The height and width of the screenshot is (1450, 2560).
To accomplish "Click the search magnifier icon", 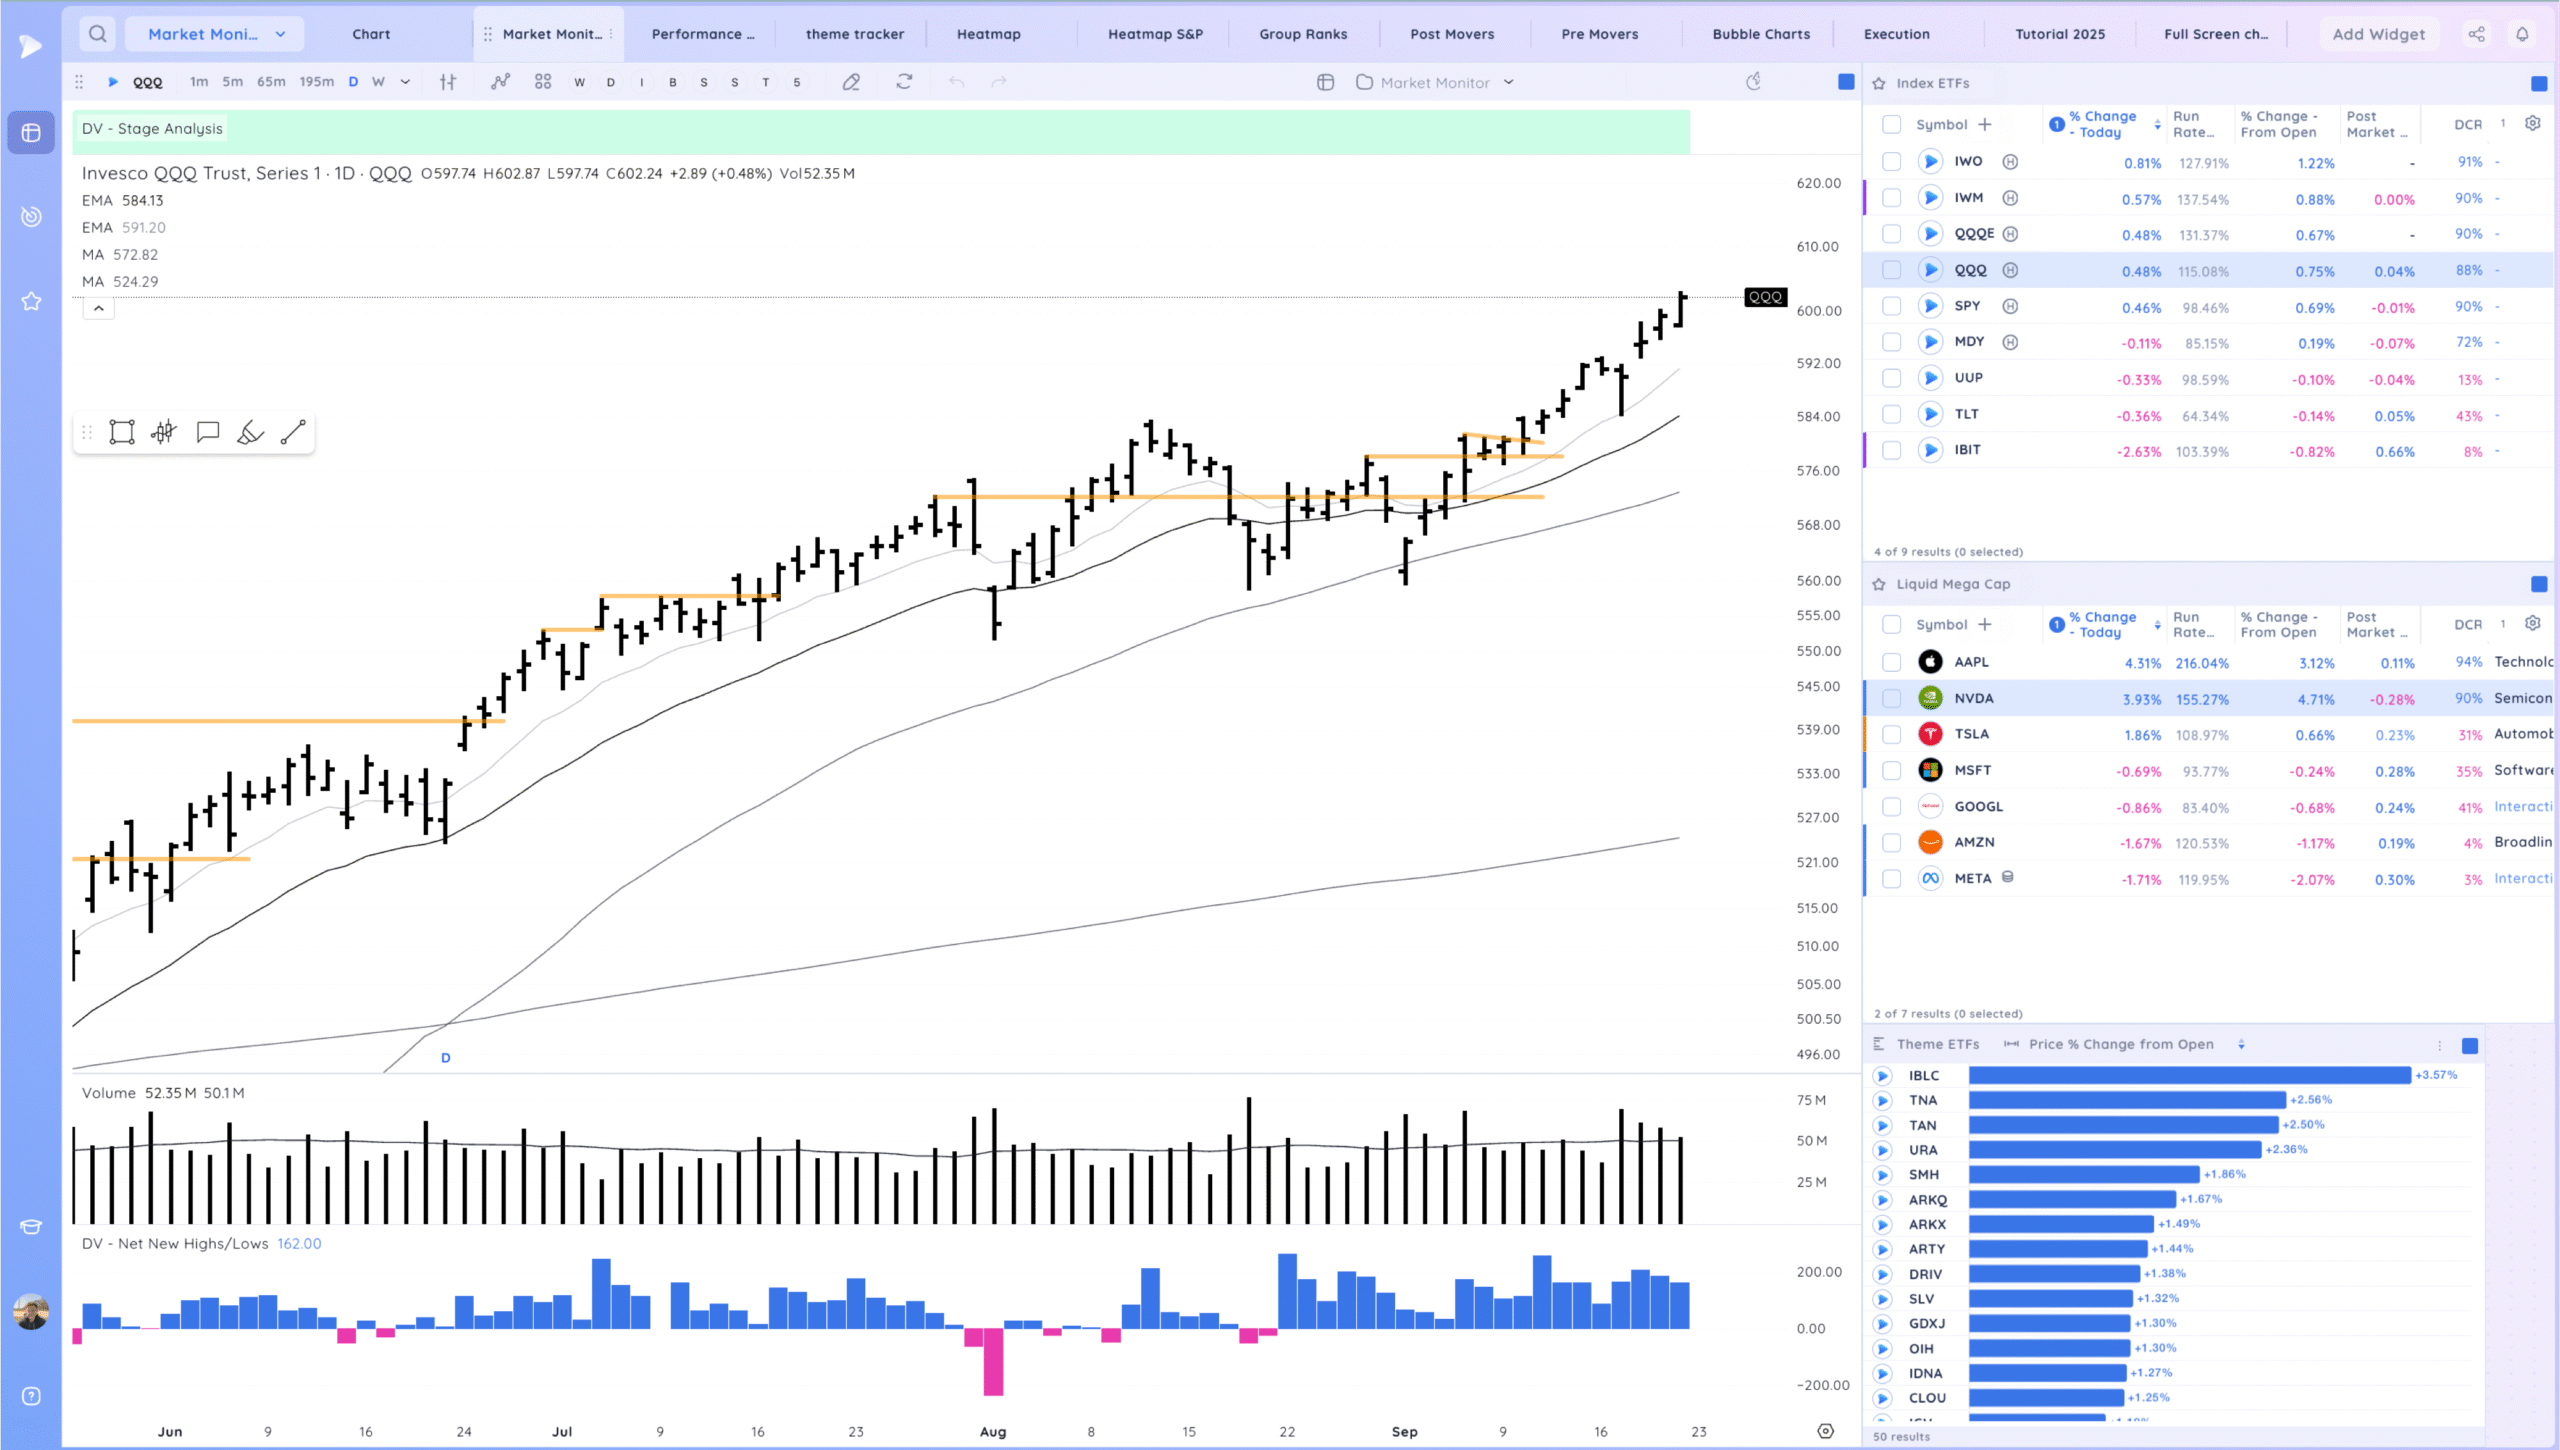I will click(x=97, y=34).
